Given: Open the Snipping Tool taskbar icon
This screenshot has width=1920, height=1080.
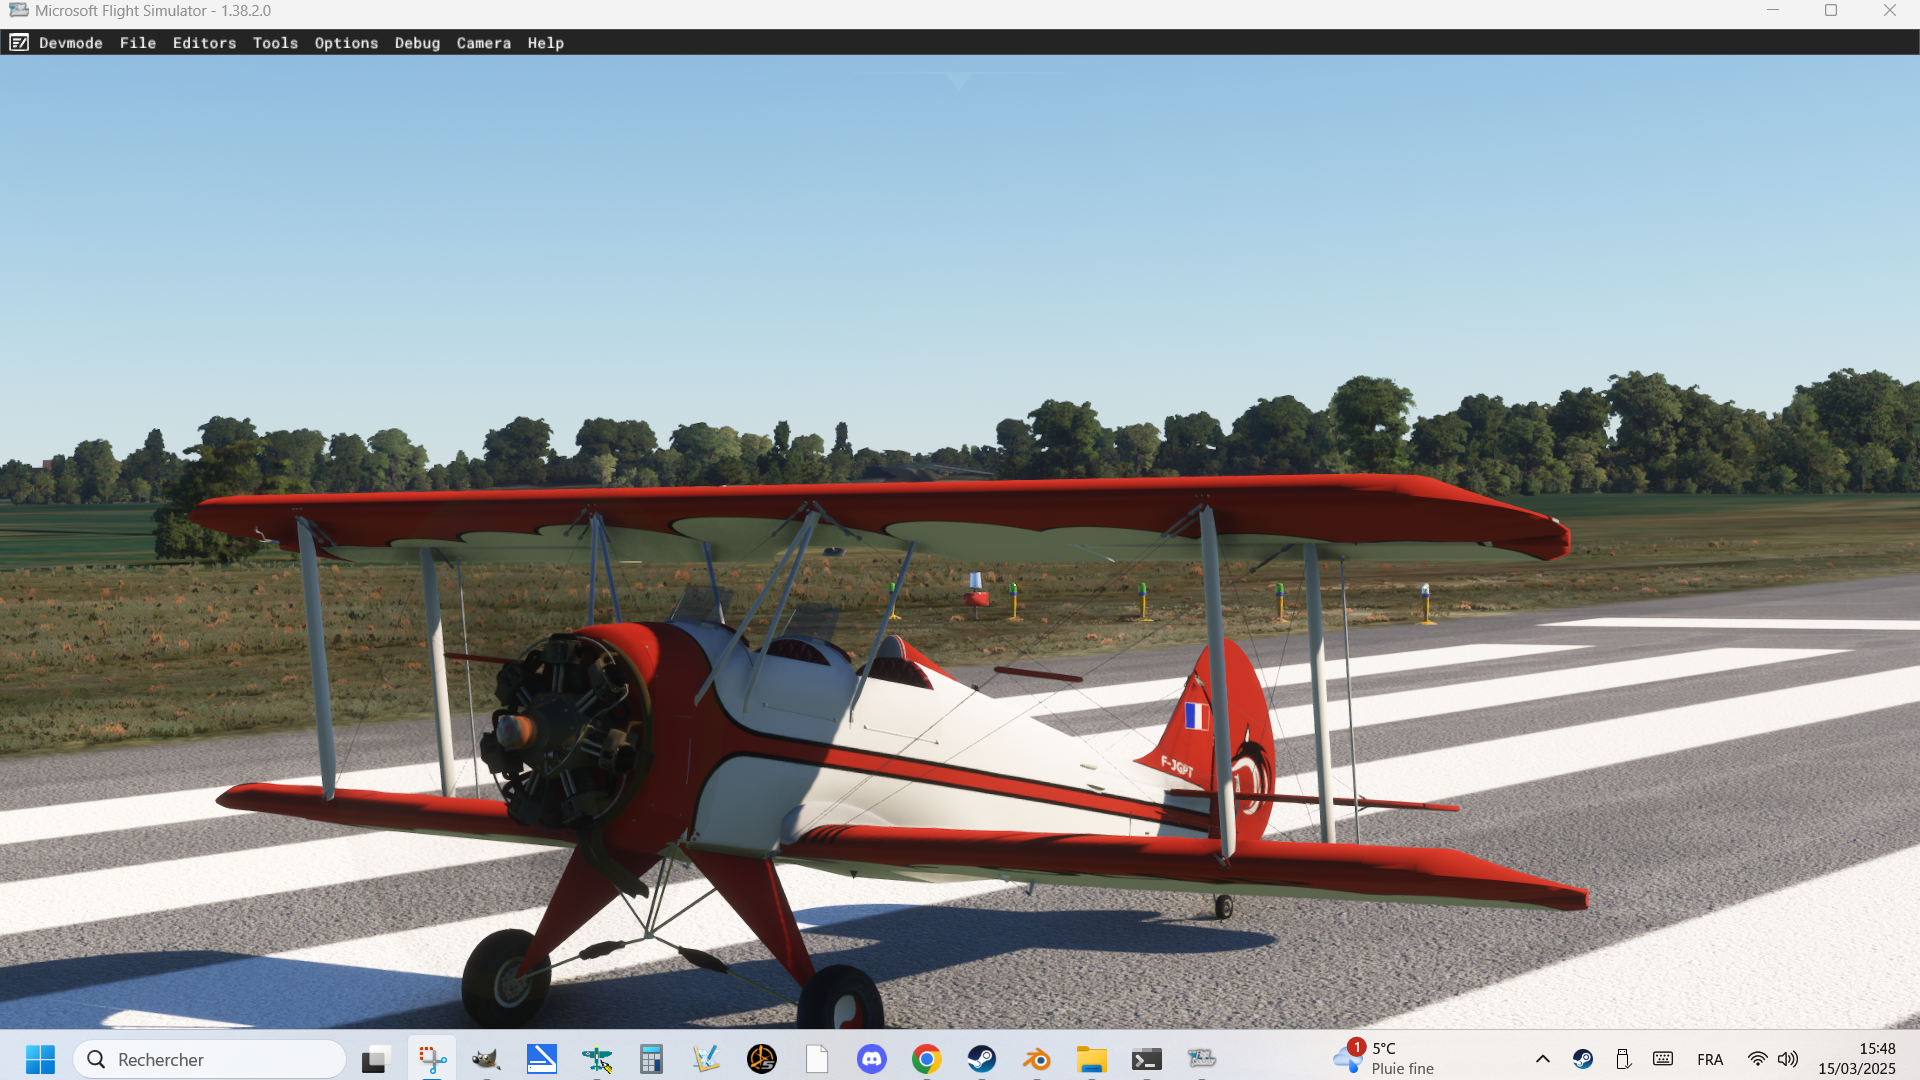Looking at the screenshot, I should click(432, 1059).
